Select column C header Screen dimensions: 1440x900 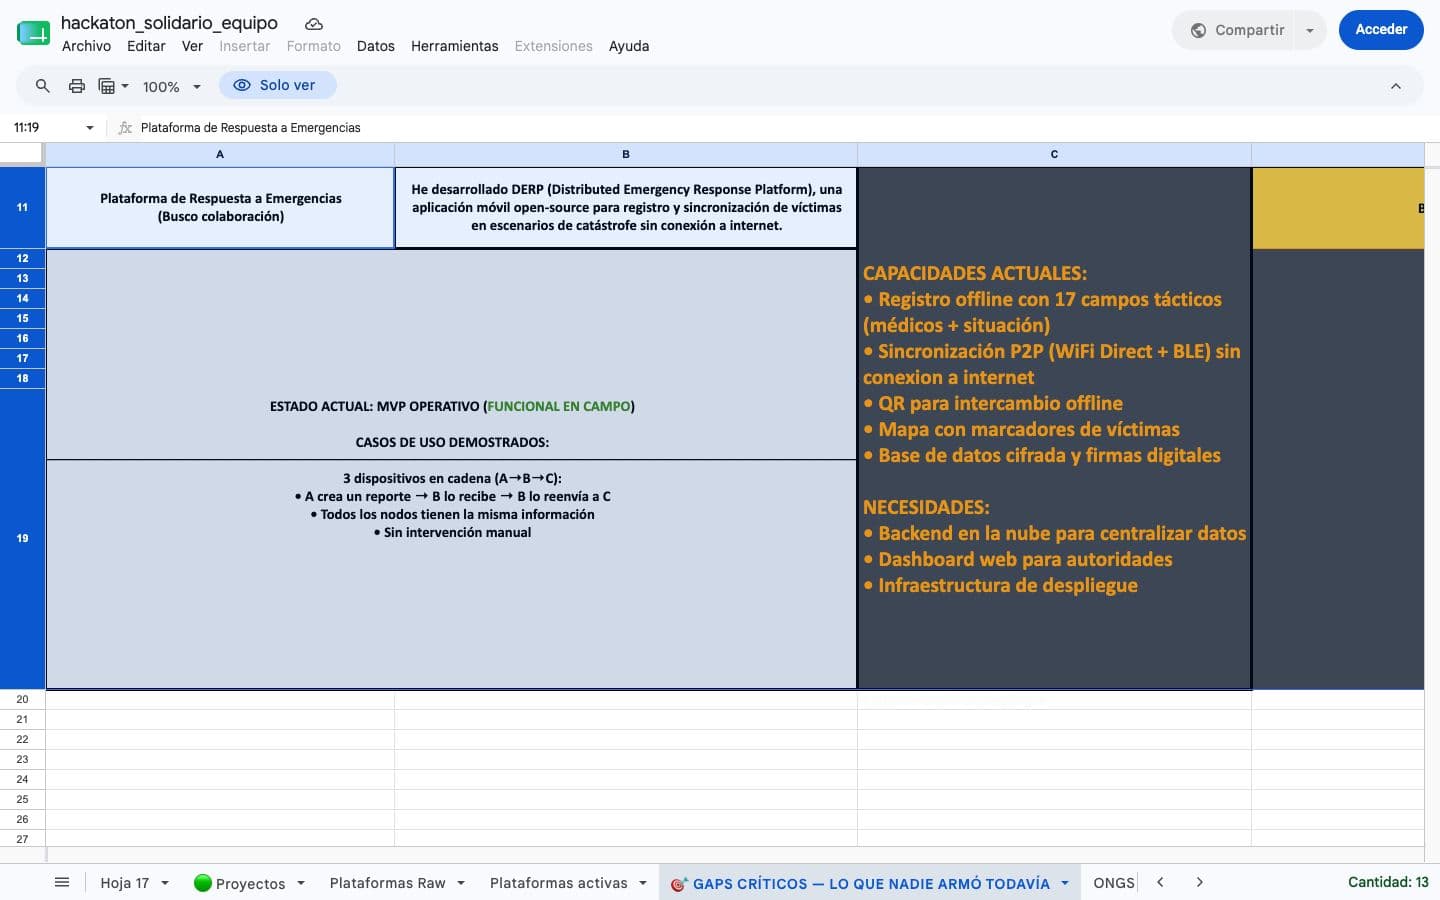1054,154
